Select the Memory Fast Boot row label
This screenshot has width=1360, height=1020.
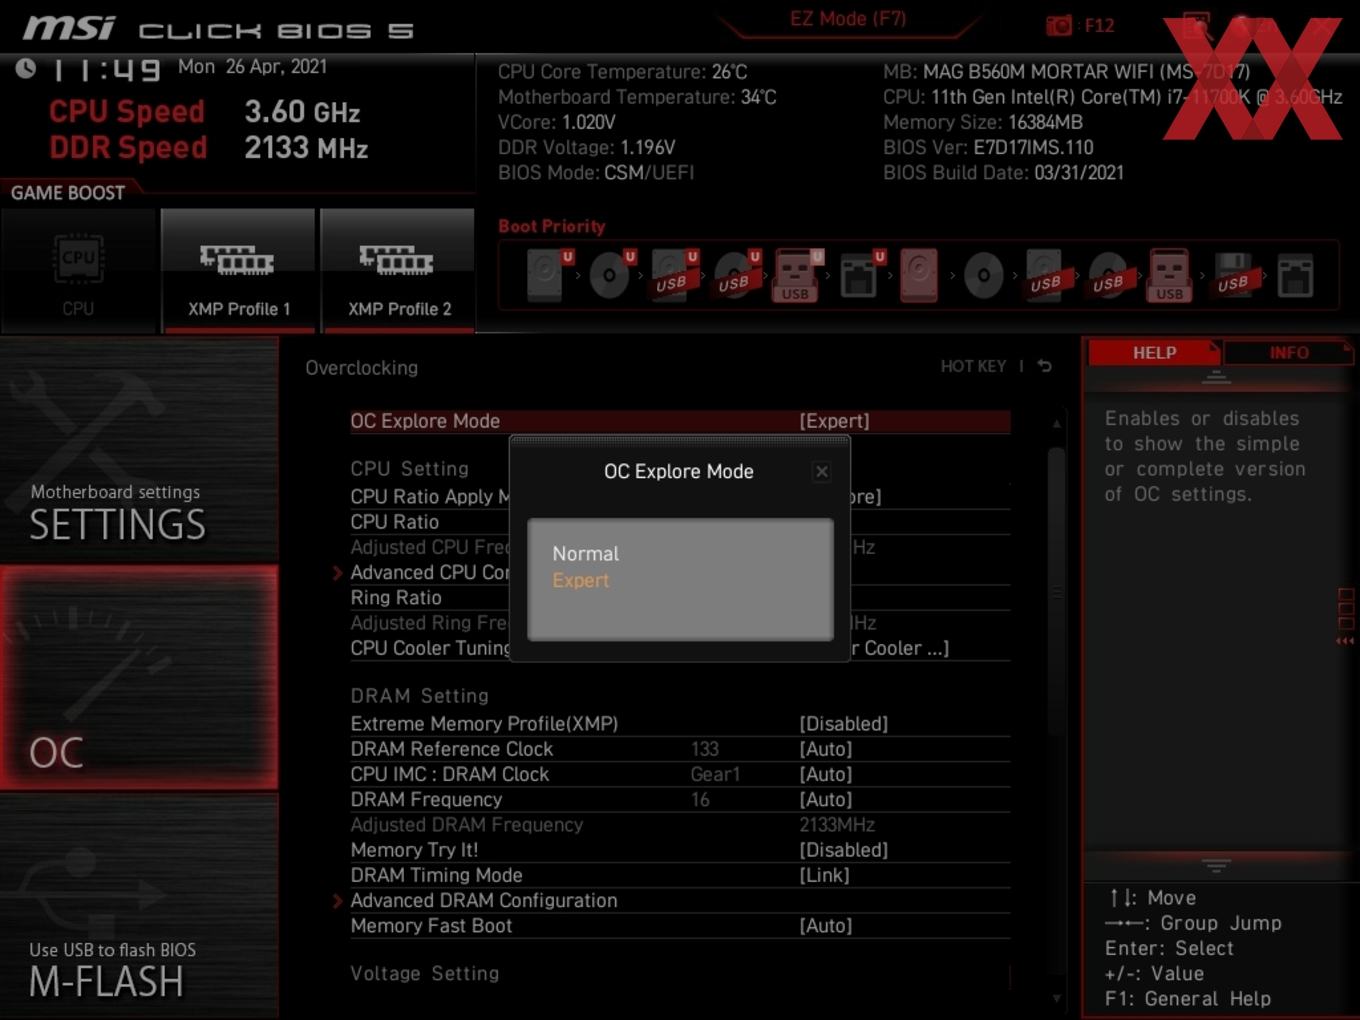point(431,926)
